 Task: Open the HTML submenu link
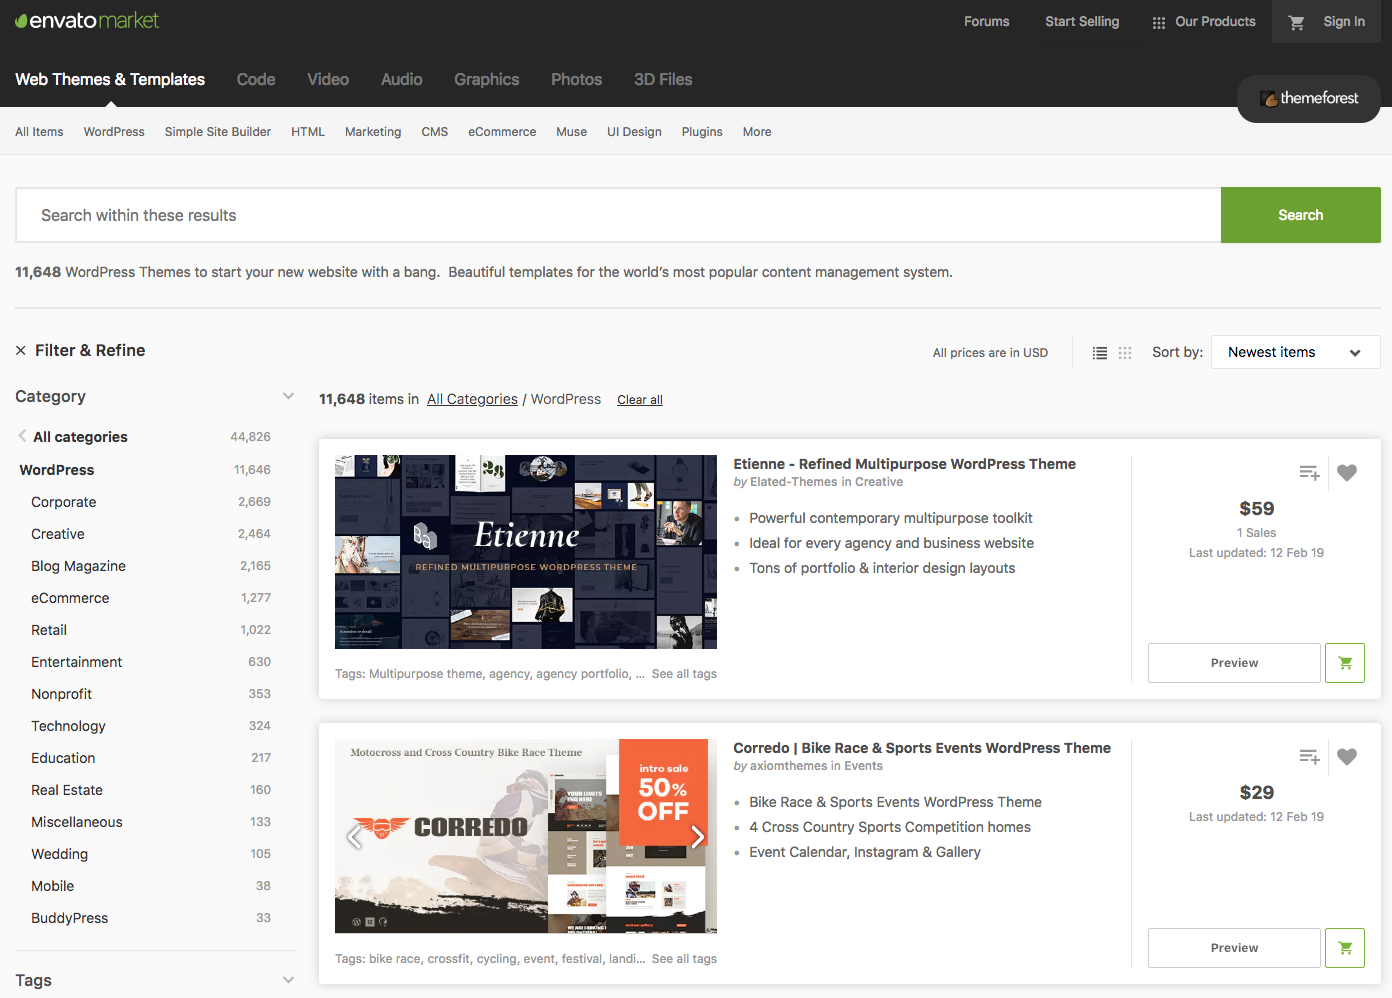tap(308, 132)
